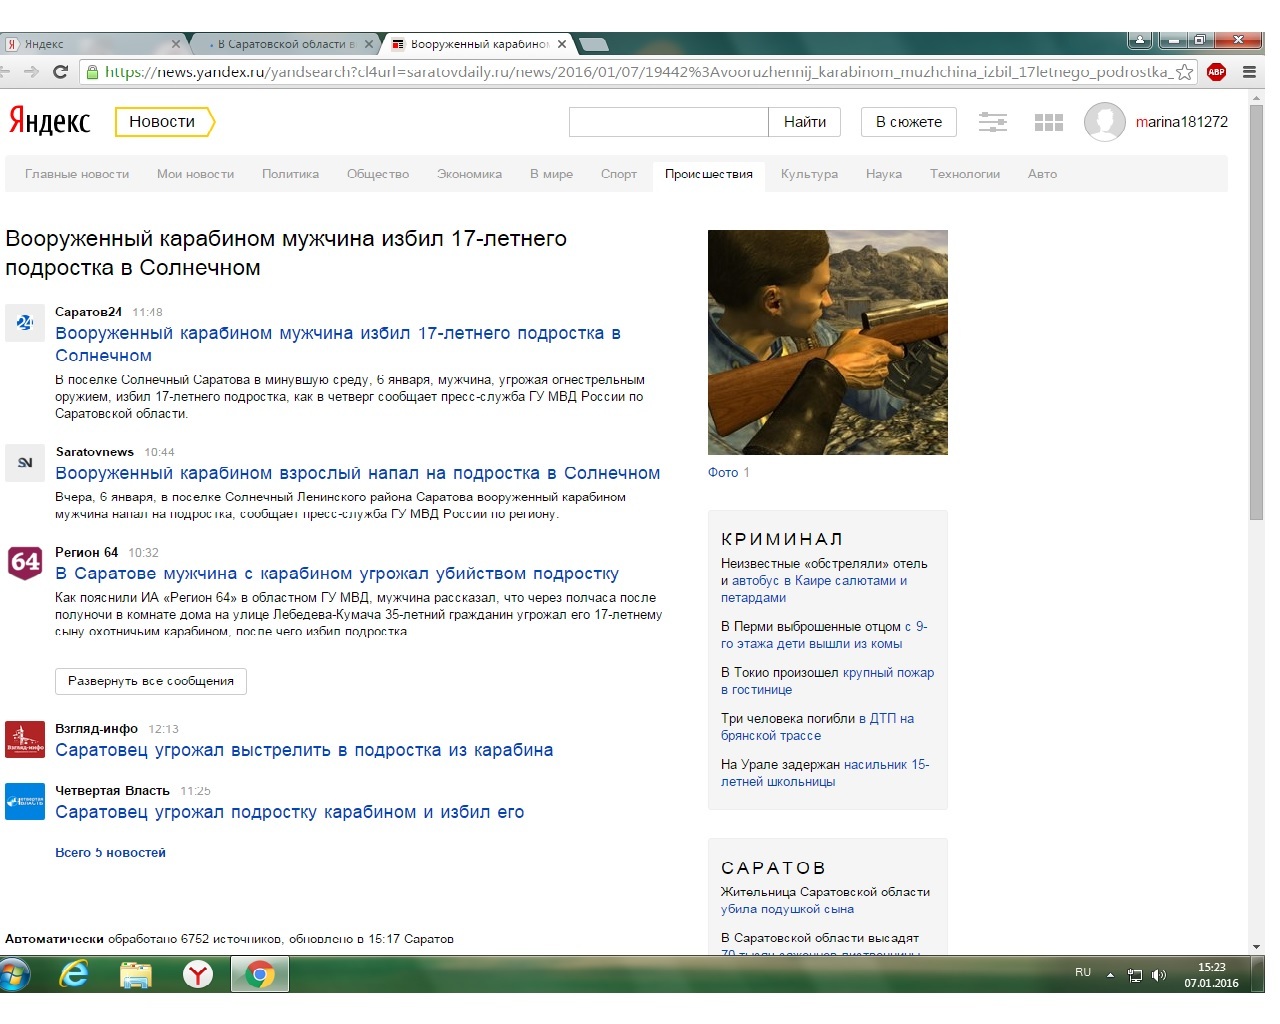Click Chrome icon in the taskbar
The height and width of the screenshot is (1024, 1280).
pos(260,974)
